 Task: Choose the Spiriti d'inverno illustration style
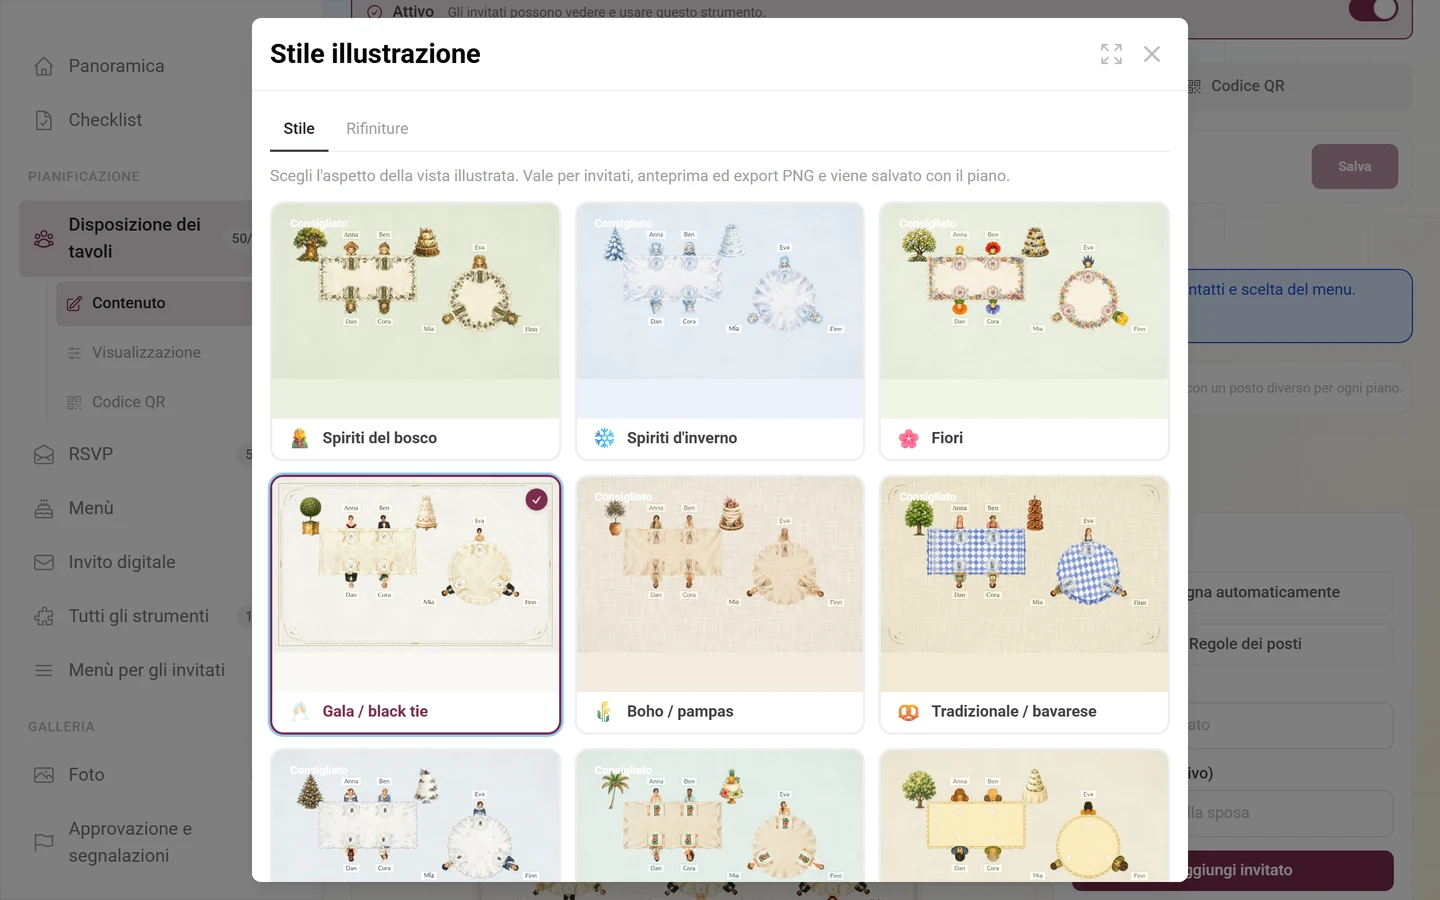coord(720,331)
